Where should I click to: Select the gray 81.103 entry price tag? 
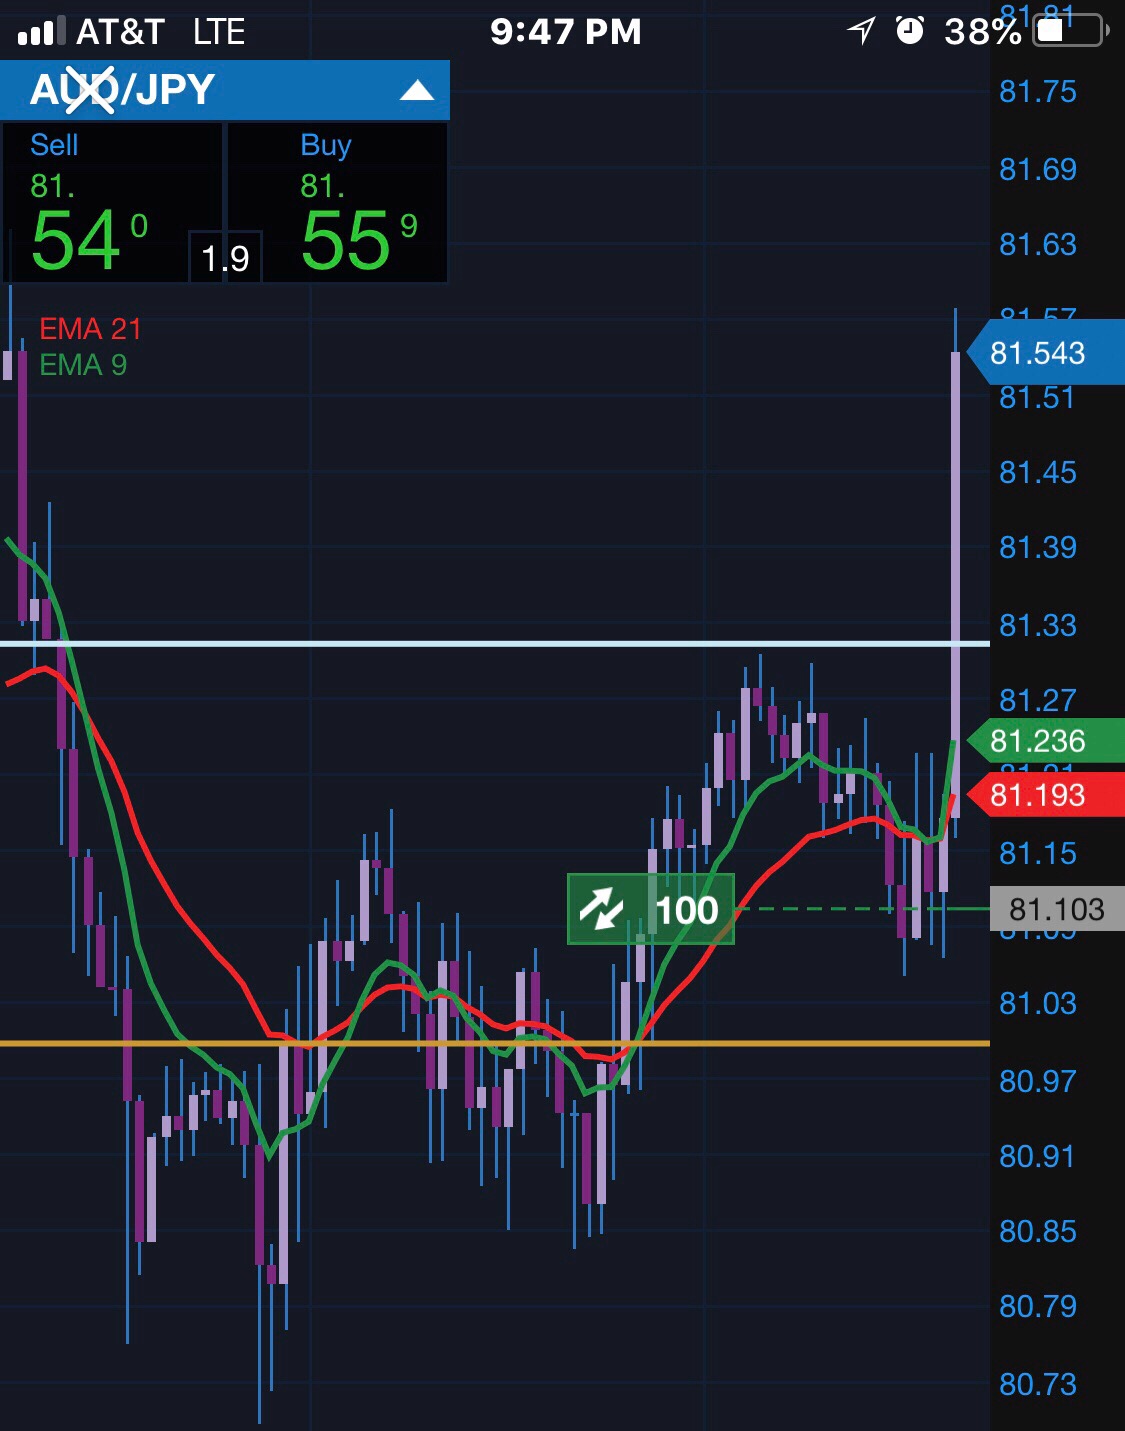[x=1057, y=909]
